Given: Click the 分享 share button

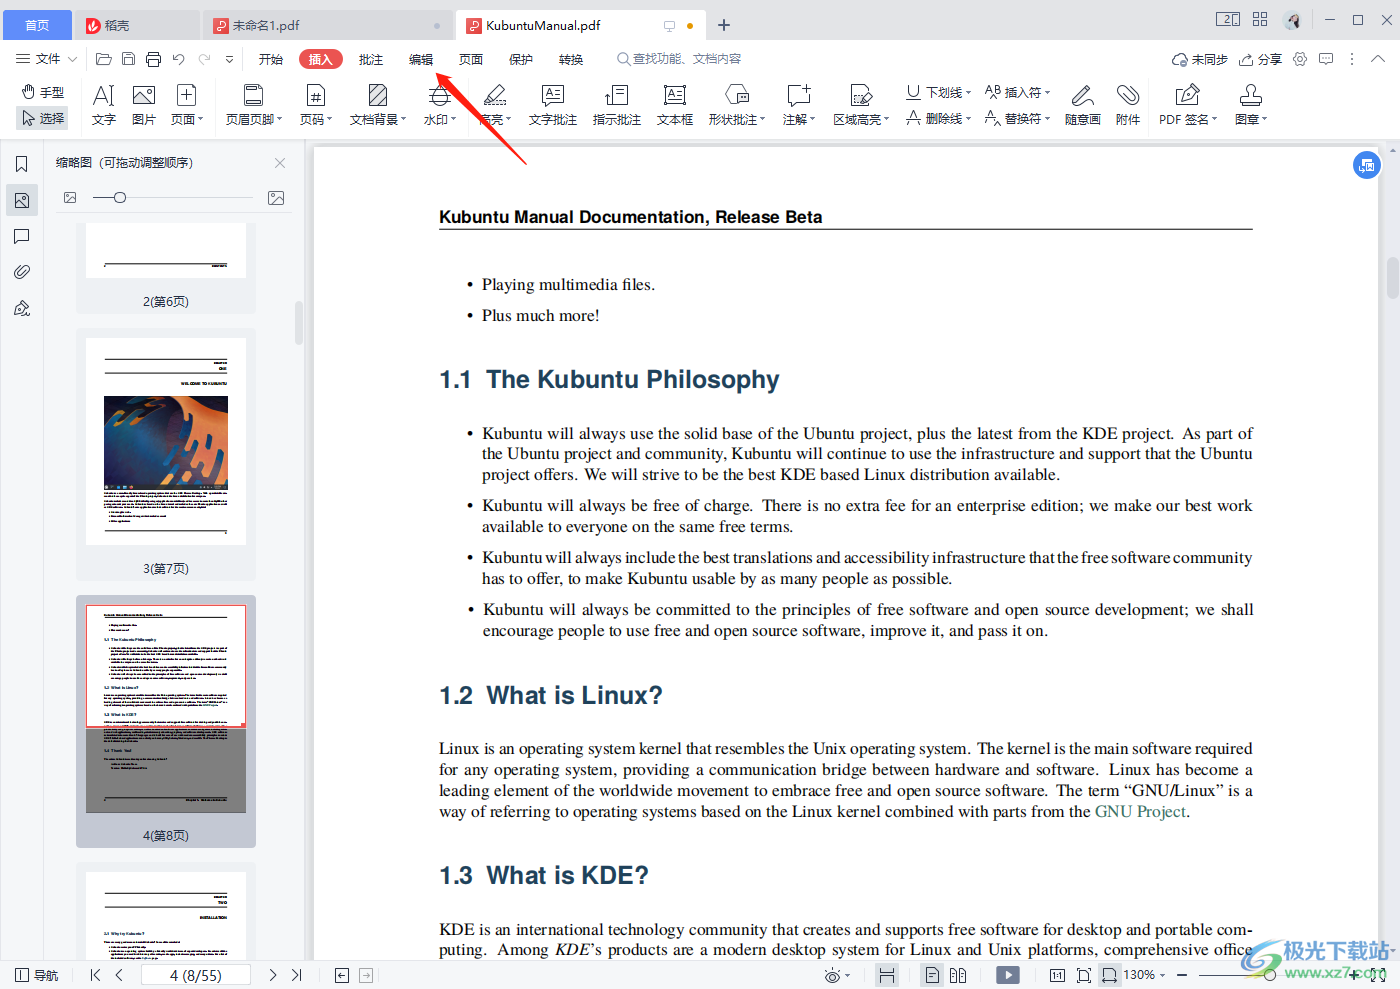Looking at the screenshot, I should point(1260,59).
